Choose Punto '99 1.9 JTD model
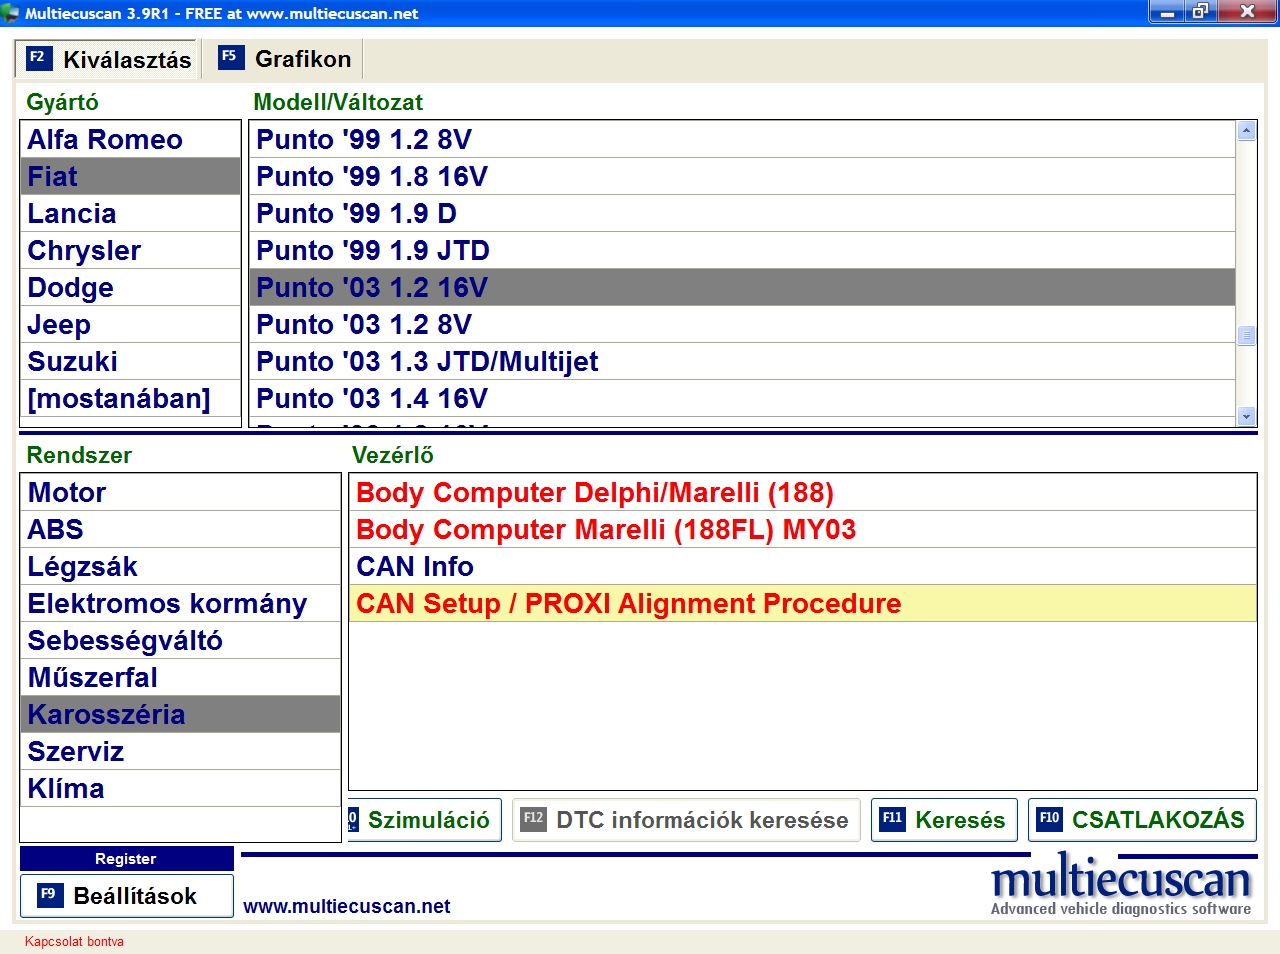Screen dimensions: 1280x954 [x=742, y=250]
